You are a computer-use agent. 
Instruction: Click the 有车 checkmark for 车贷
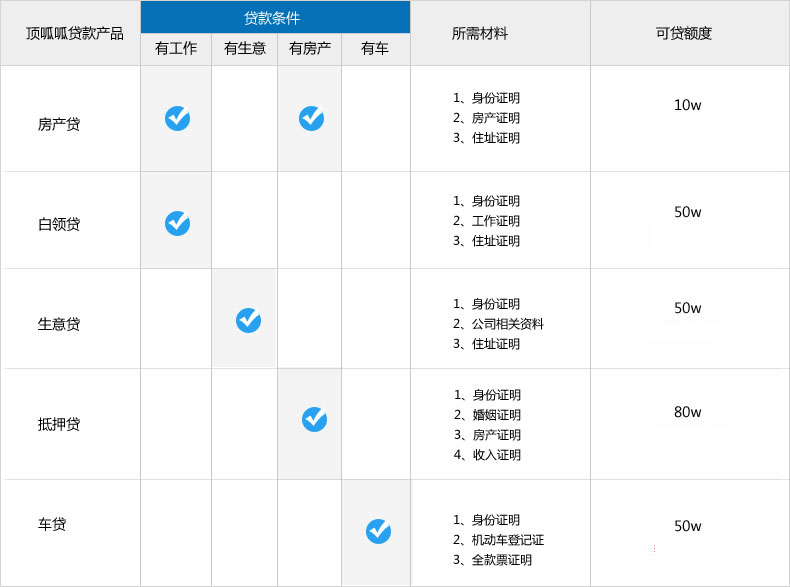[x=378, y=531]
